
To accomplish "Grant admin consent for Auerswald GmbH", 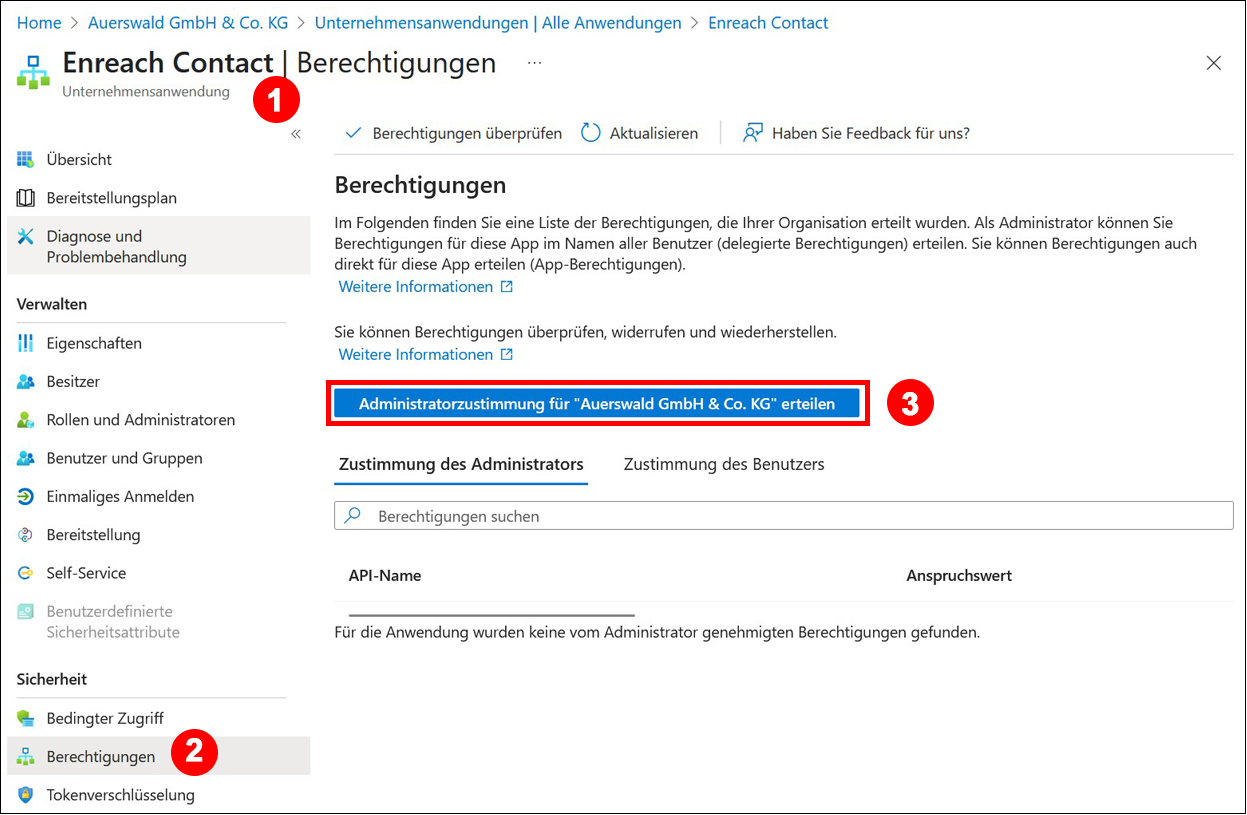I will (597, 403).
